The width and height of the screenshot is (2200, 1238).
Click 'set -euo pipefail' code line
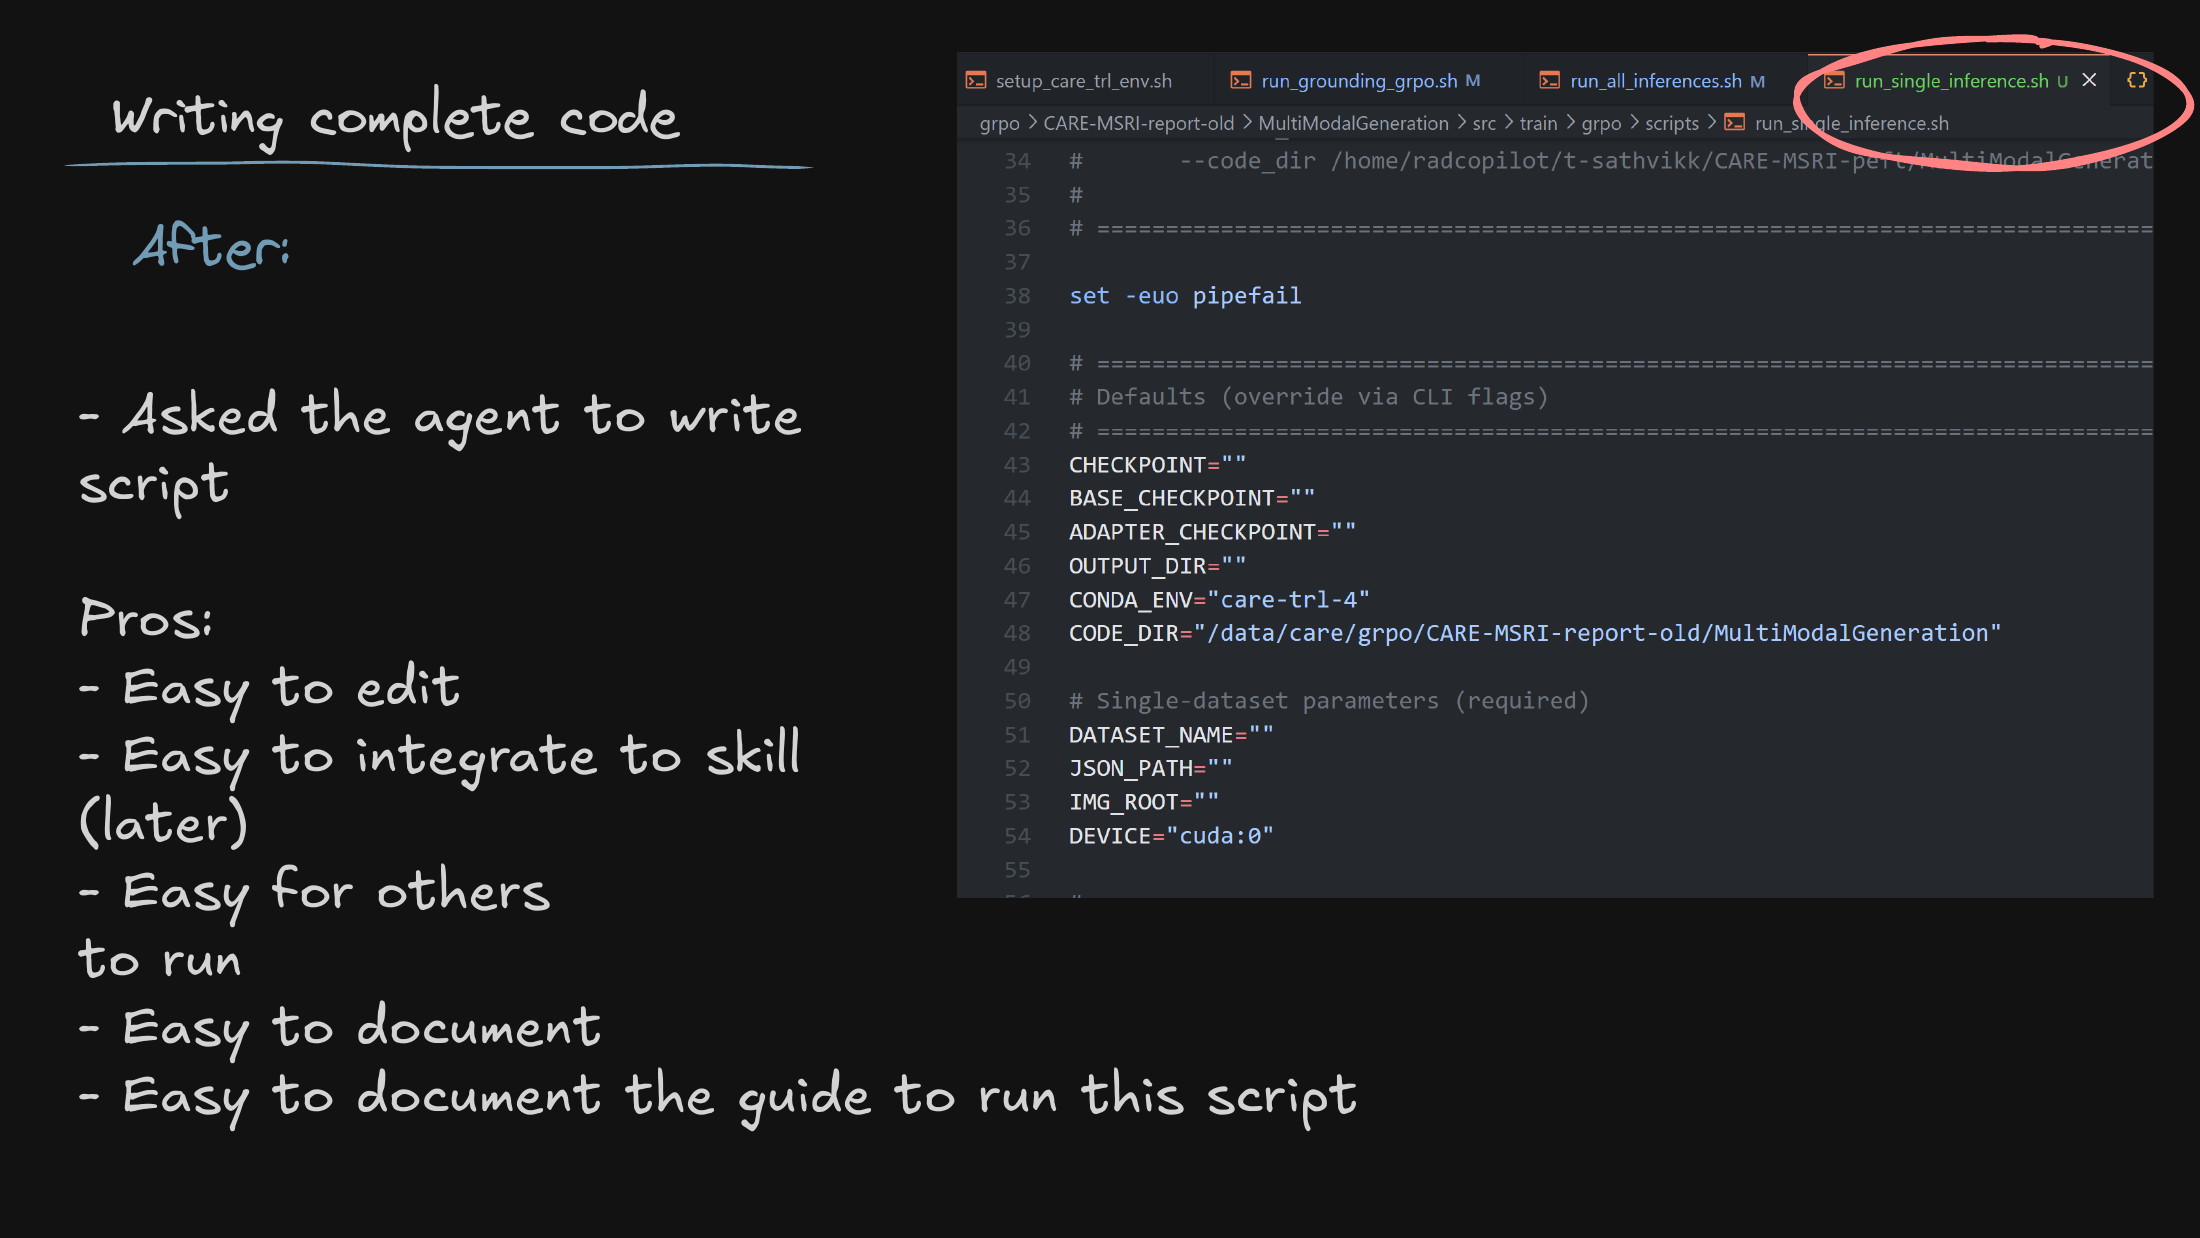1185,296
